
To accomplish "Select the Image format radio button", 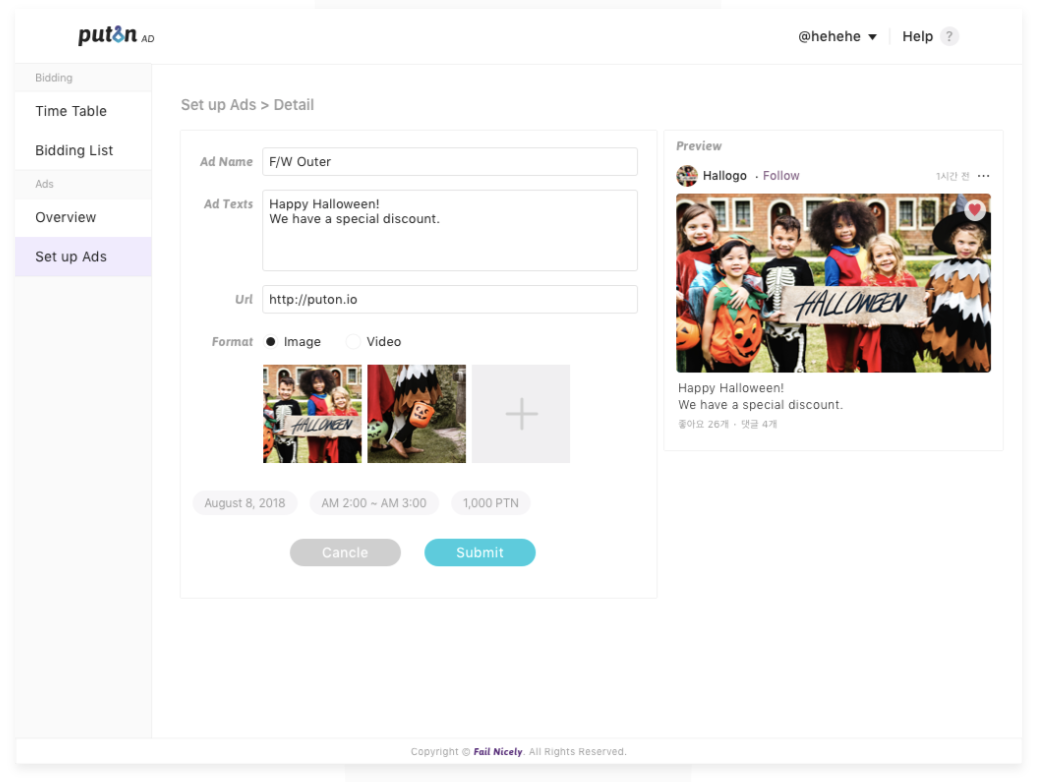I will click(270, 342).
